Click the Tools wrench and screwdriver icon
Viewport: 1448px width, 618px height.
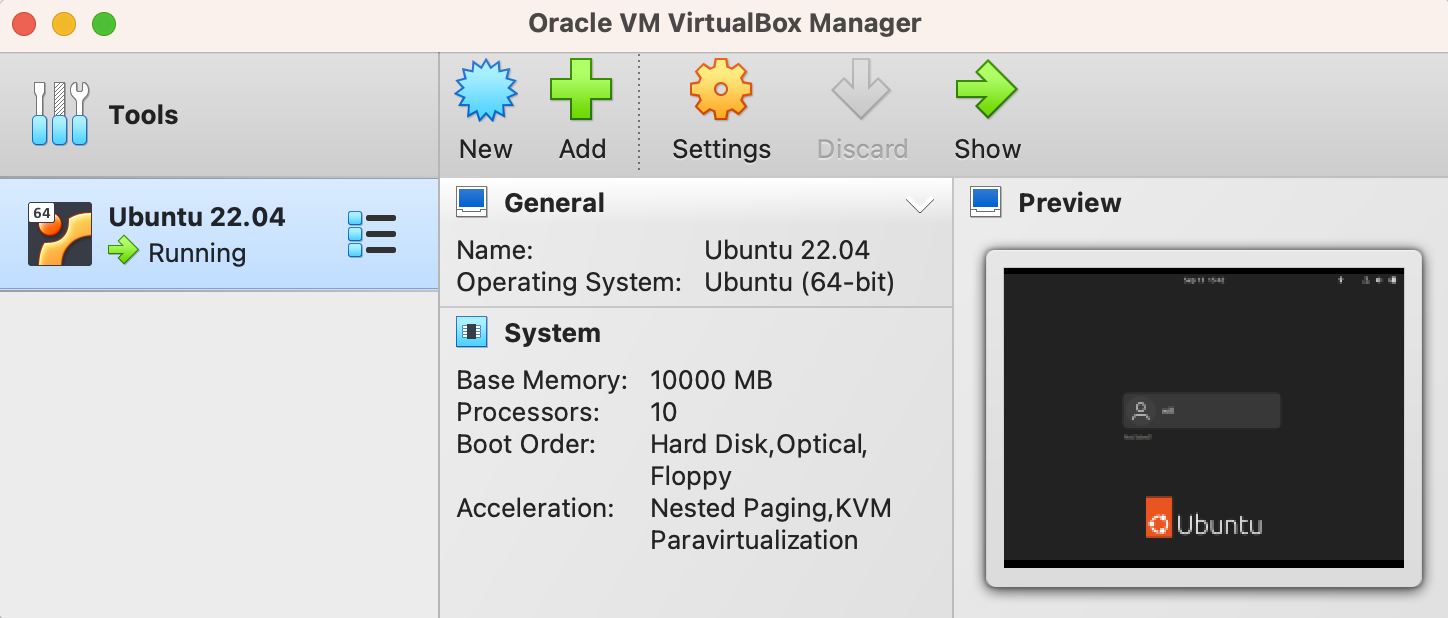tap(60, 114)
